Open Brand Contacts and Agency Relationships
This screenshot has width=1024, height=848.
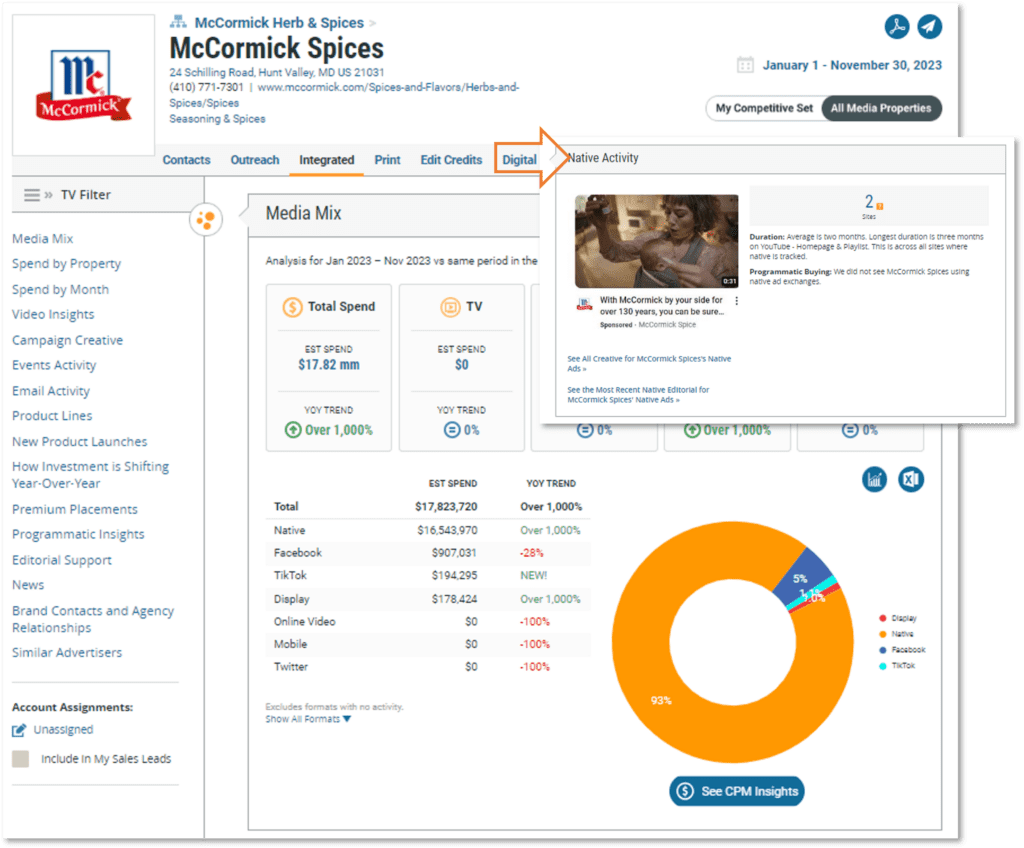[93, 619]
